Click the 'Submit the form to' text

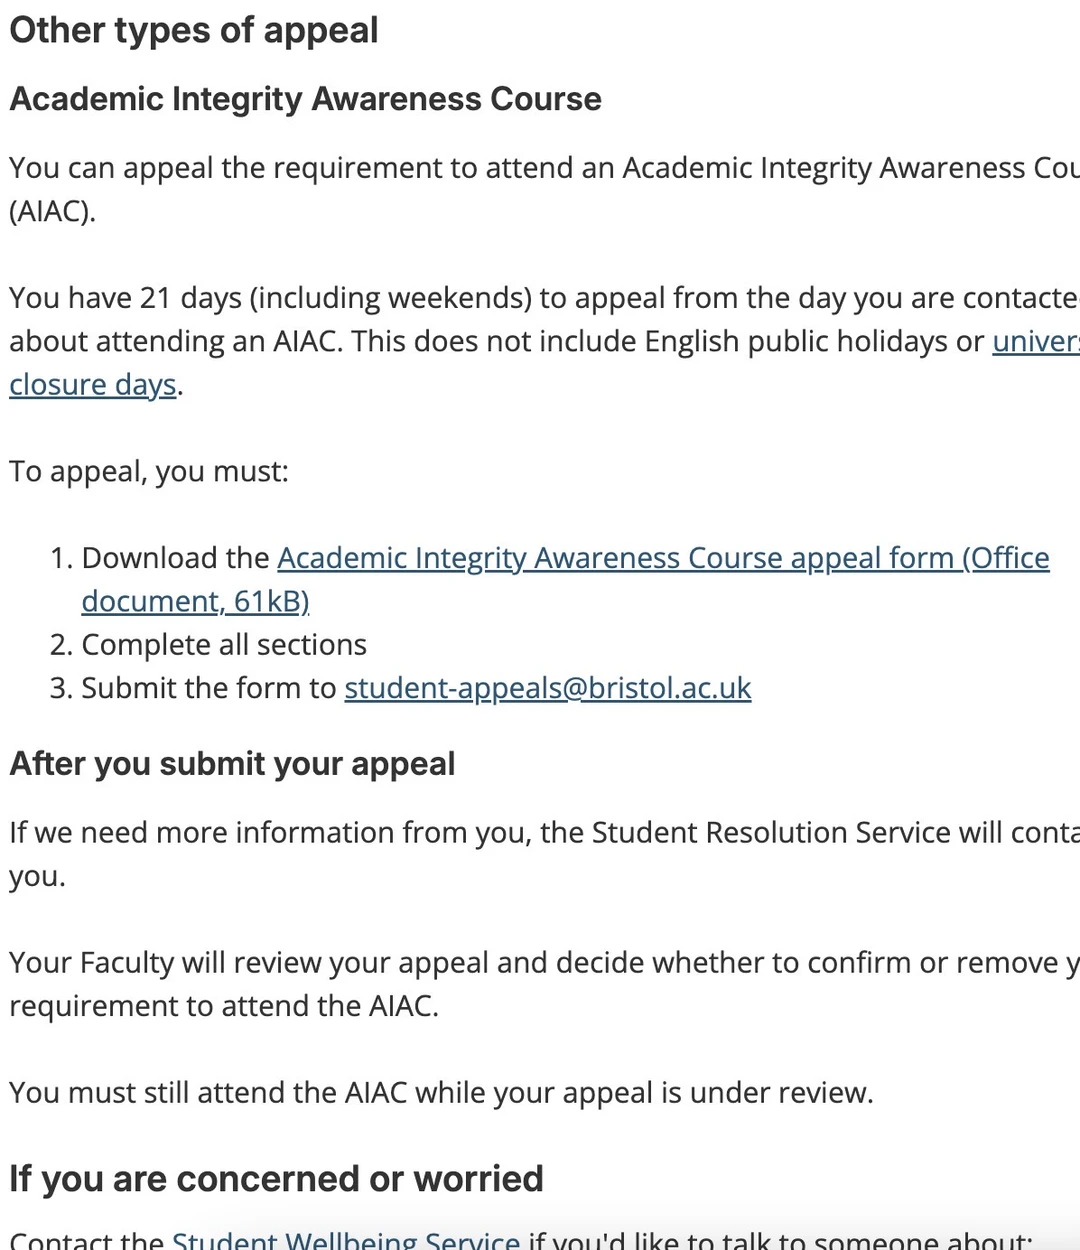point(209,688)
